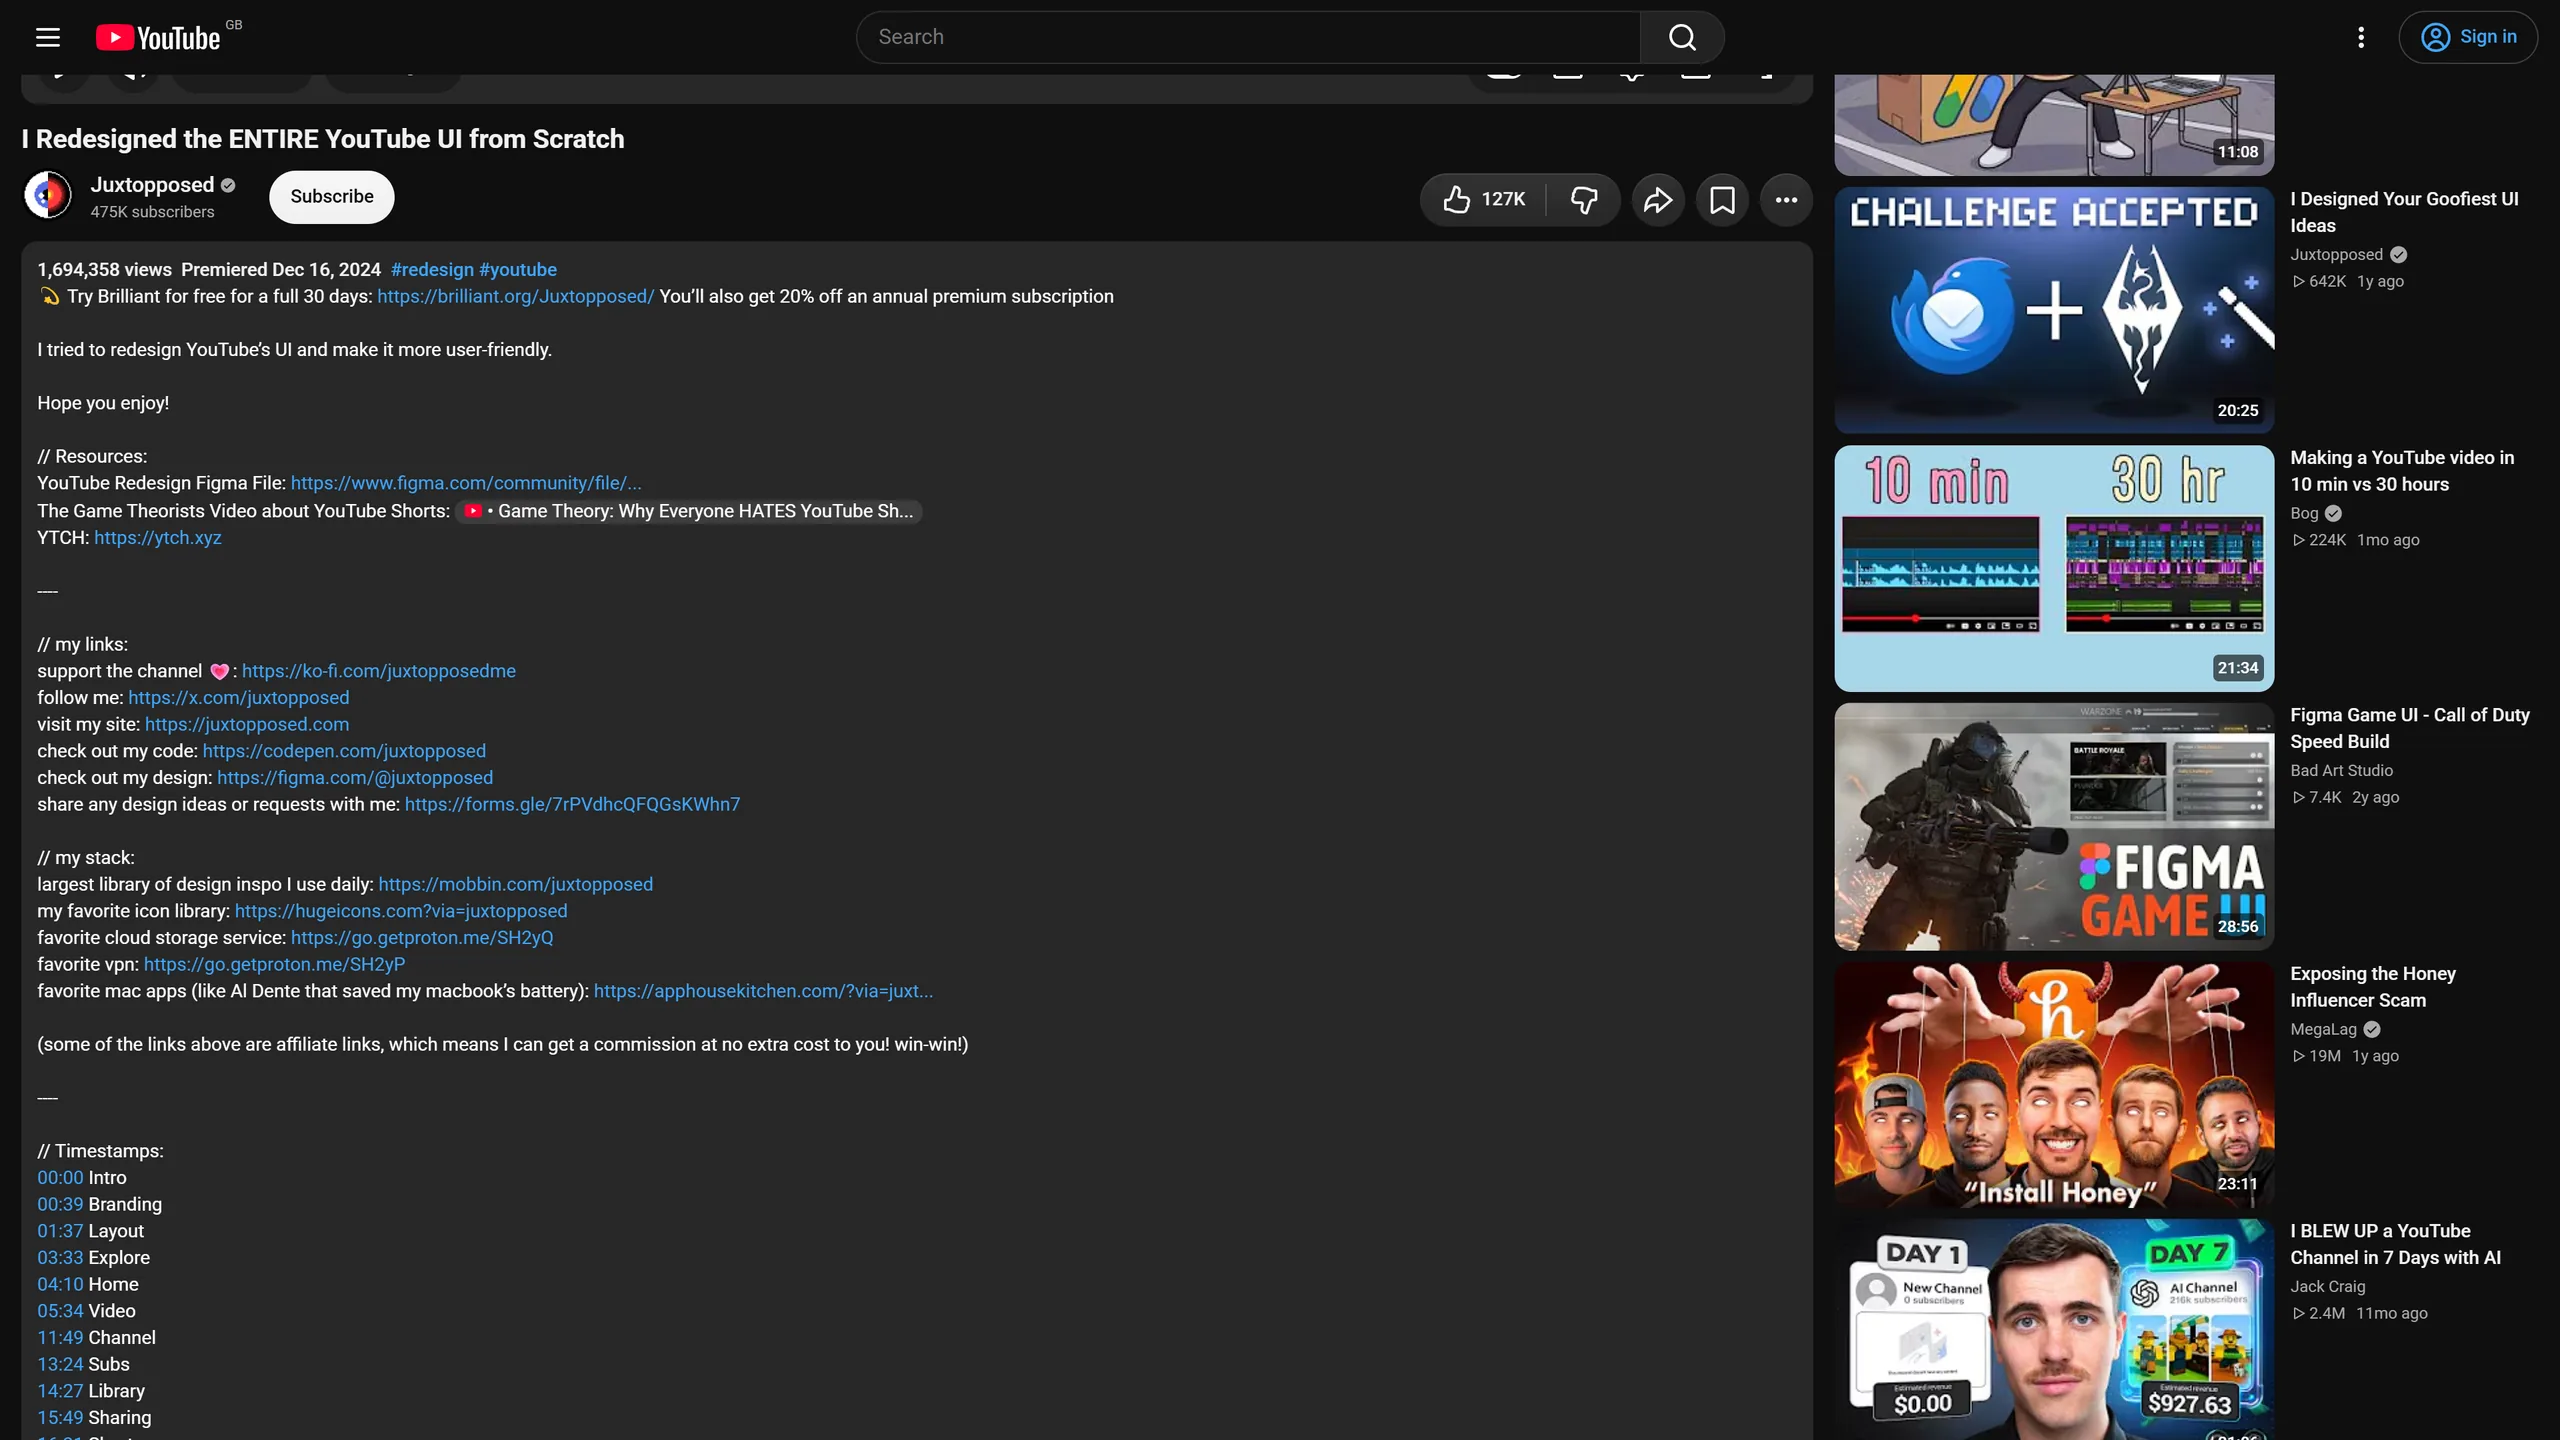Sign in to YouTube
2560x1440 pixels.
(x=2468, y=37)
